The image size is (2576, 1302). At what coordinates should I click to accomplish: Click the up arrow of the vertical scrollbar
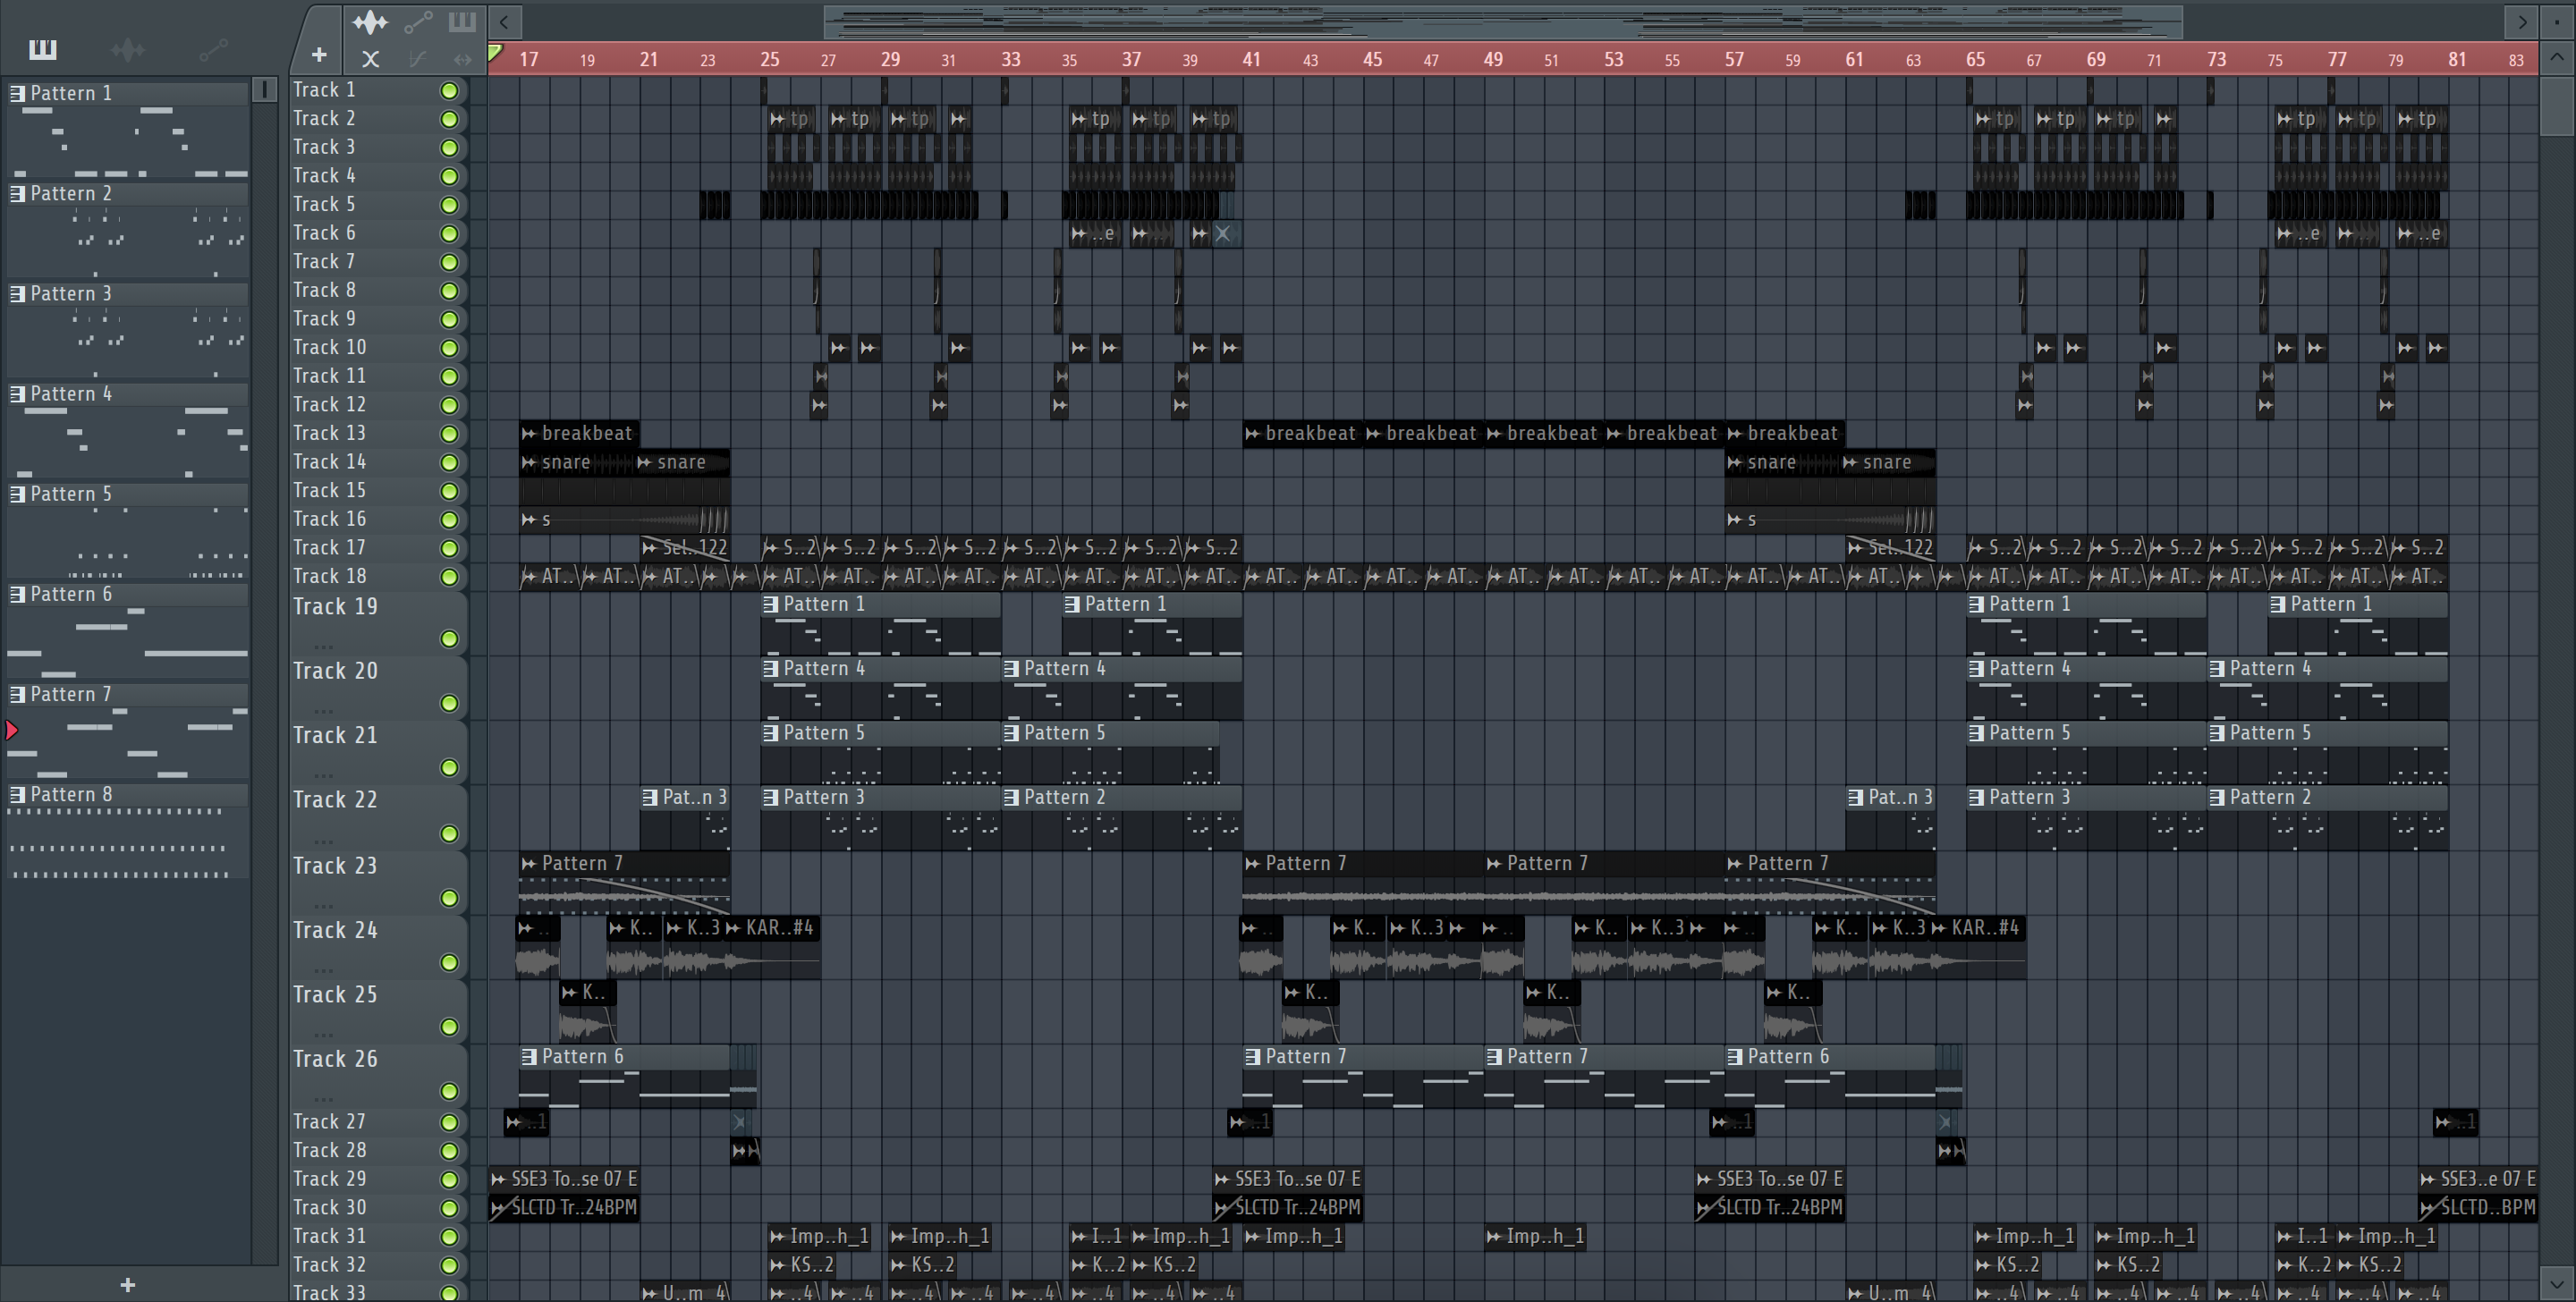point(2557,57)
